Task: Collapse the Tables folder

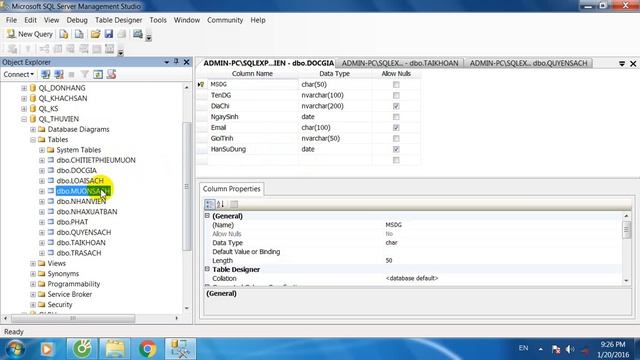Action: point(33,140)
